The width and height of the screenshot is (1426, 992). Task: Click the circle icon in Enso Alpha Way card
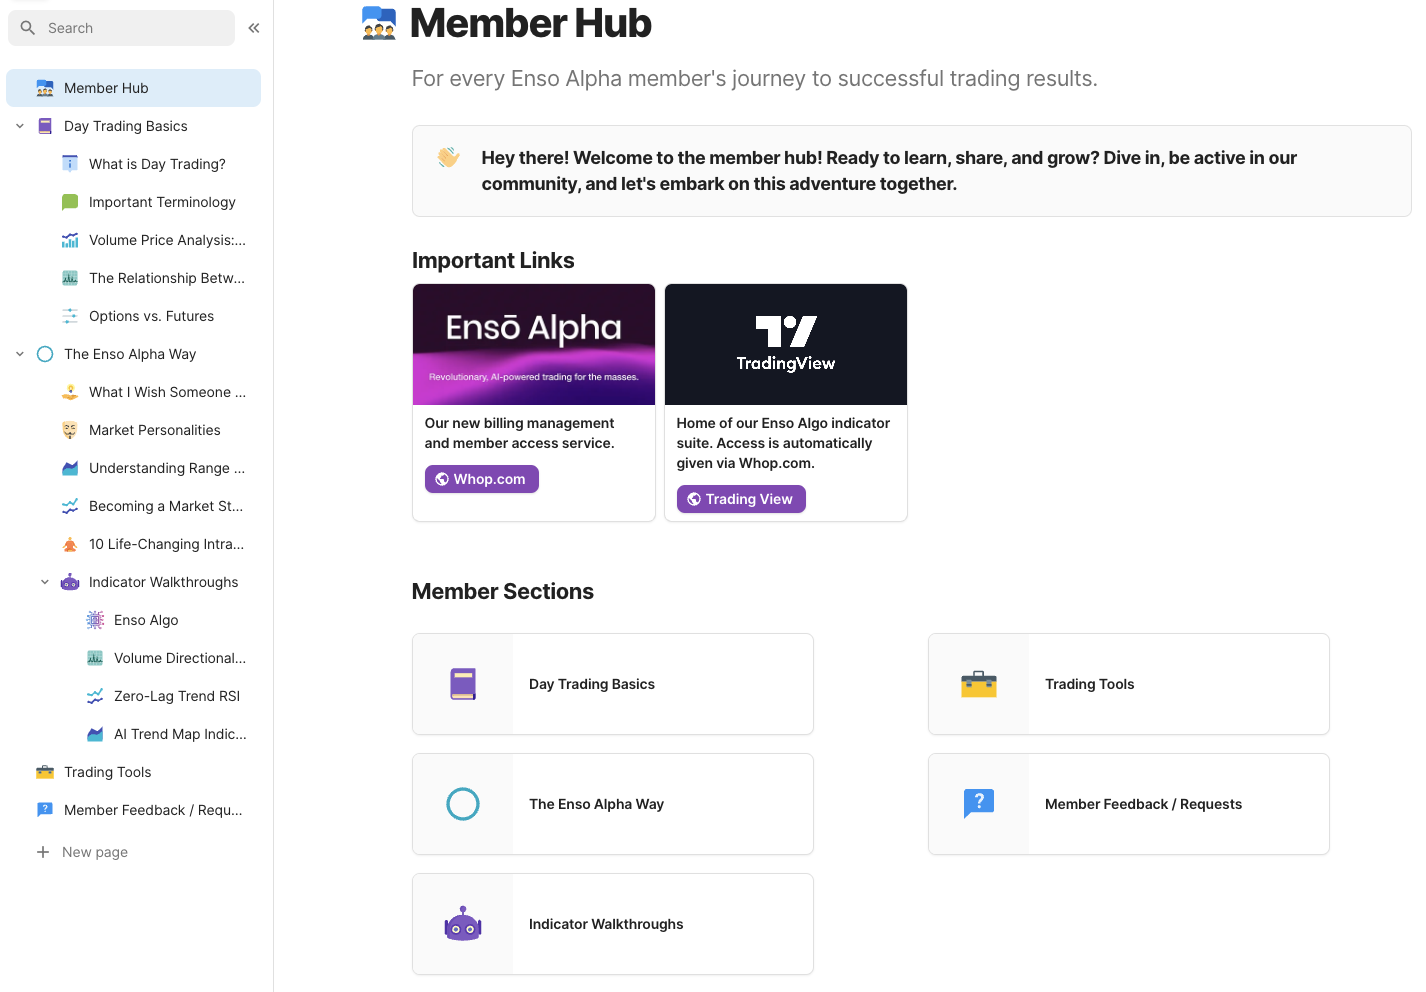click(462, 804)
